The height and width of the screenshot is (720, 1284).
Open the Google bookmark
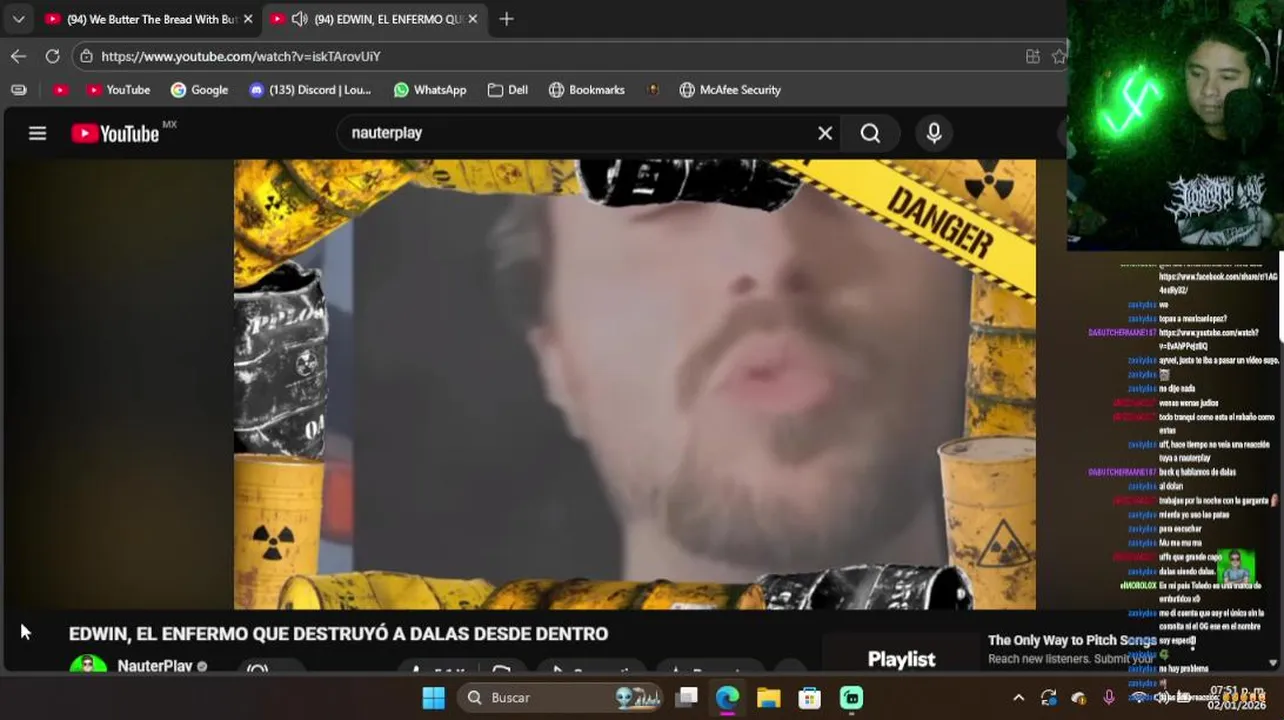click(199, 90)
